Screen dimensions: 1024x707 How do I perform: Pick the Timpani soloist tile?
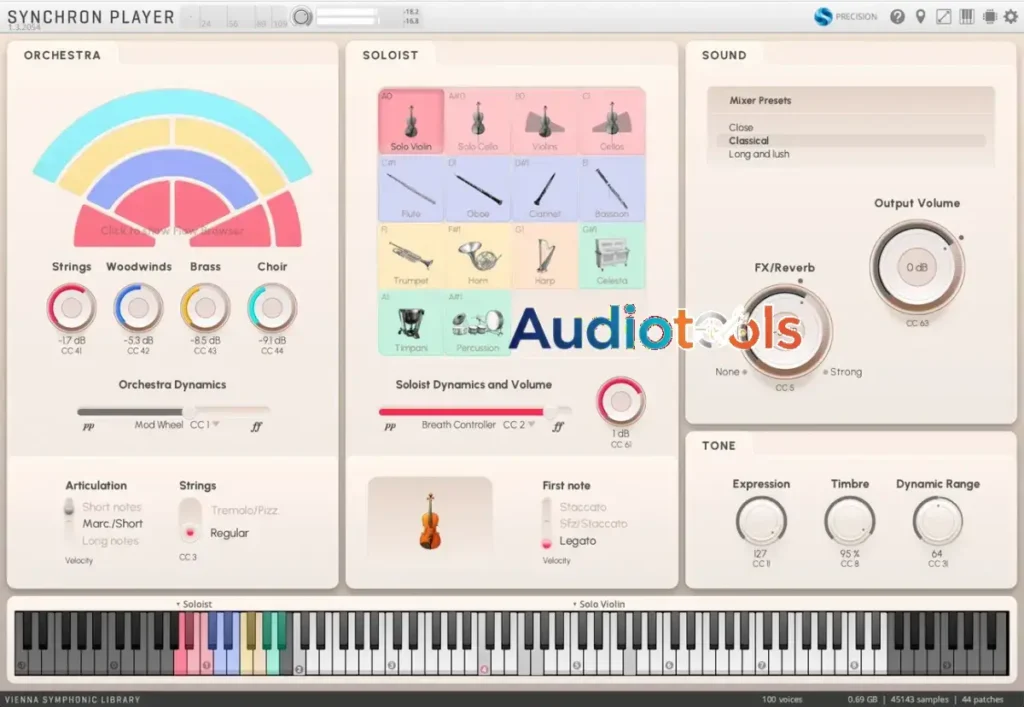(x=411, y=323)
